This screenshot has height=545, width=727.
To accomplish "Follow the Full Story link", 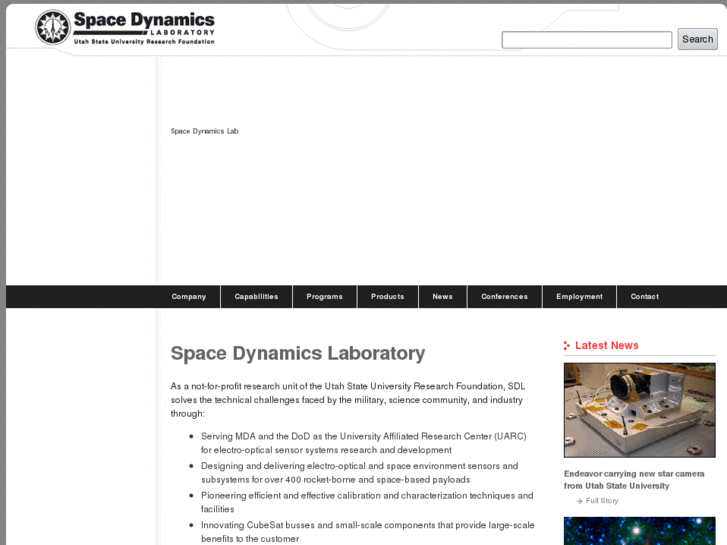I will pyautogui.click(x=602, y=501).
